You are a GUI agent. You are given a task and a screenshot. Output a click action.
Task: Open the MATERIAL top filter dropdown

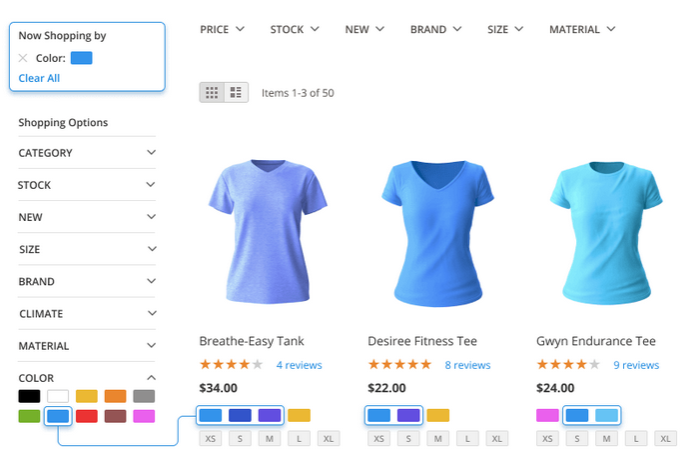click(x=581, y=30)
